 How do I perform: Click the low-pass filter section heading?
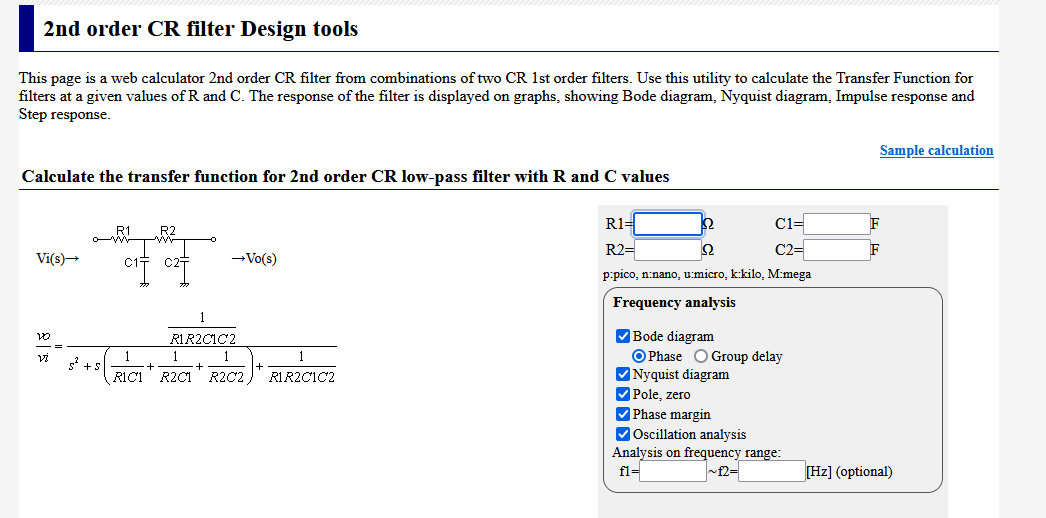pos(346,177)
